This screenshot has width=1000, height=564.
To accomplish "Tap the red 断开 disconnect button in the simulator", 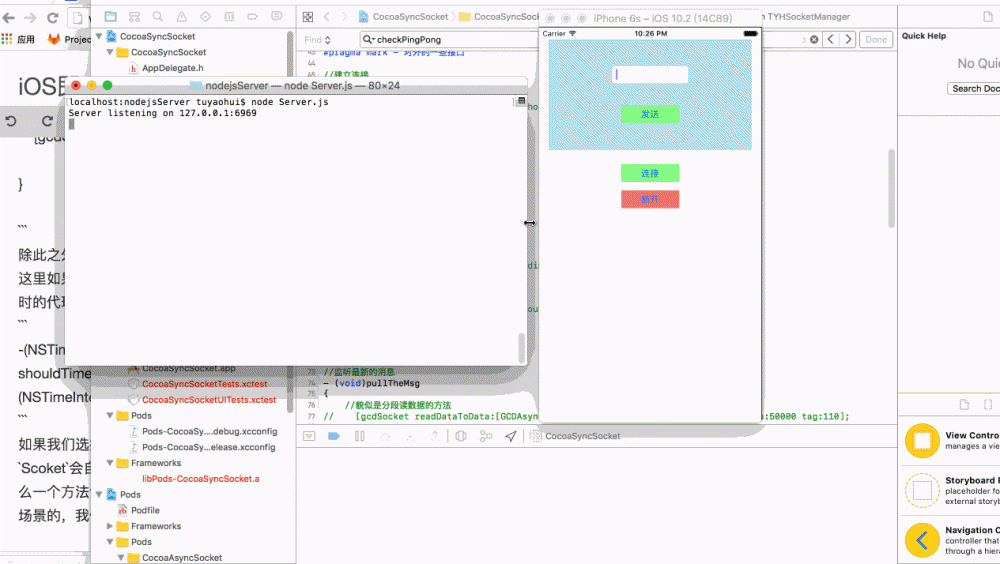I will (x=650, y=199).
